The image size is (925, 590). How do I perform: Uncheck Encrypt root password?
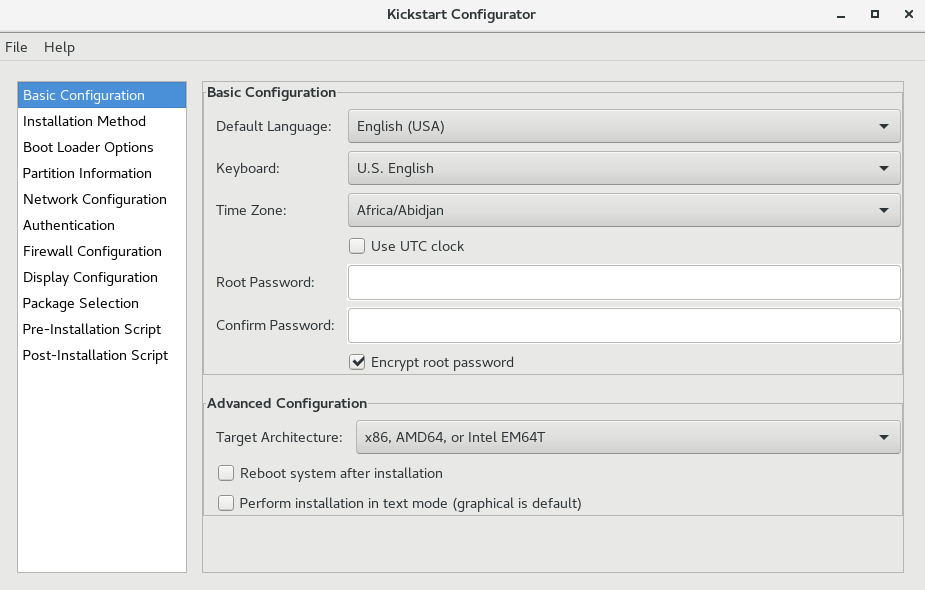pyautogui.click(x=357, y=362)
